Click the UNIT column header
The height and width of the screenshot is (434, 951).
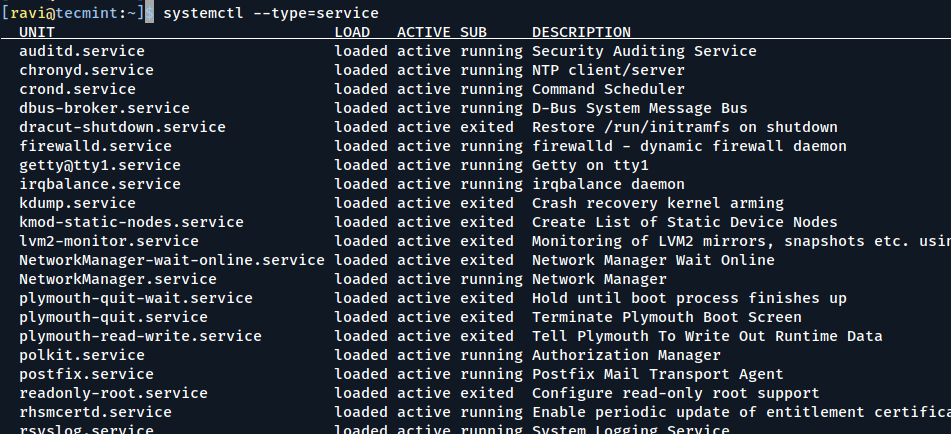point(37,33)
